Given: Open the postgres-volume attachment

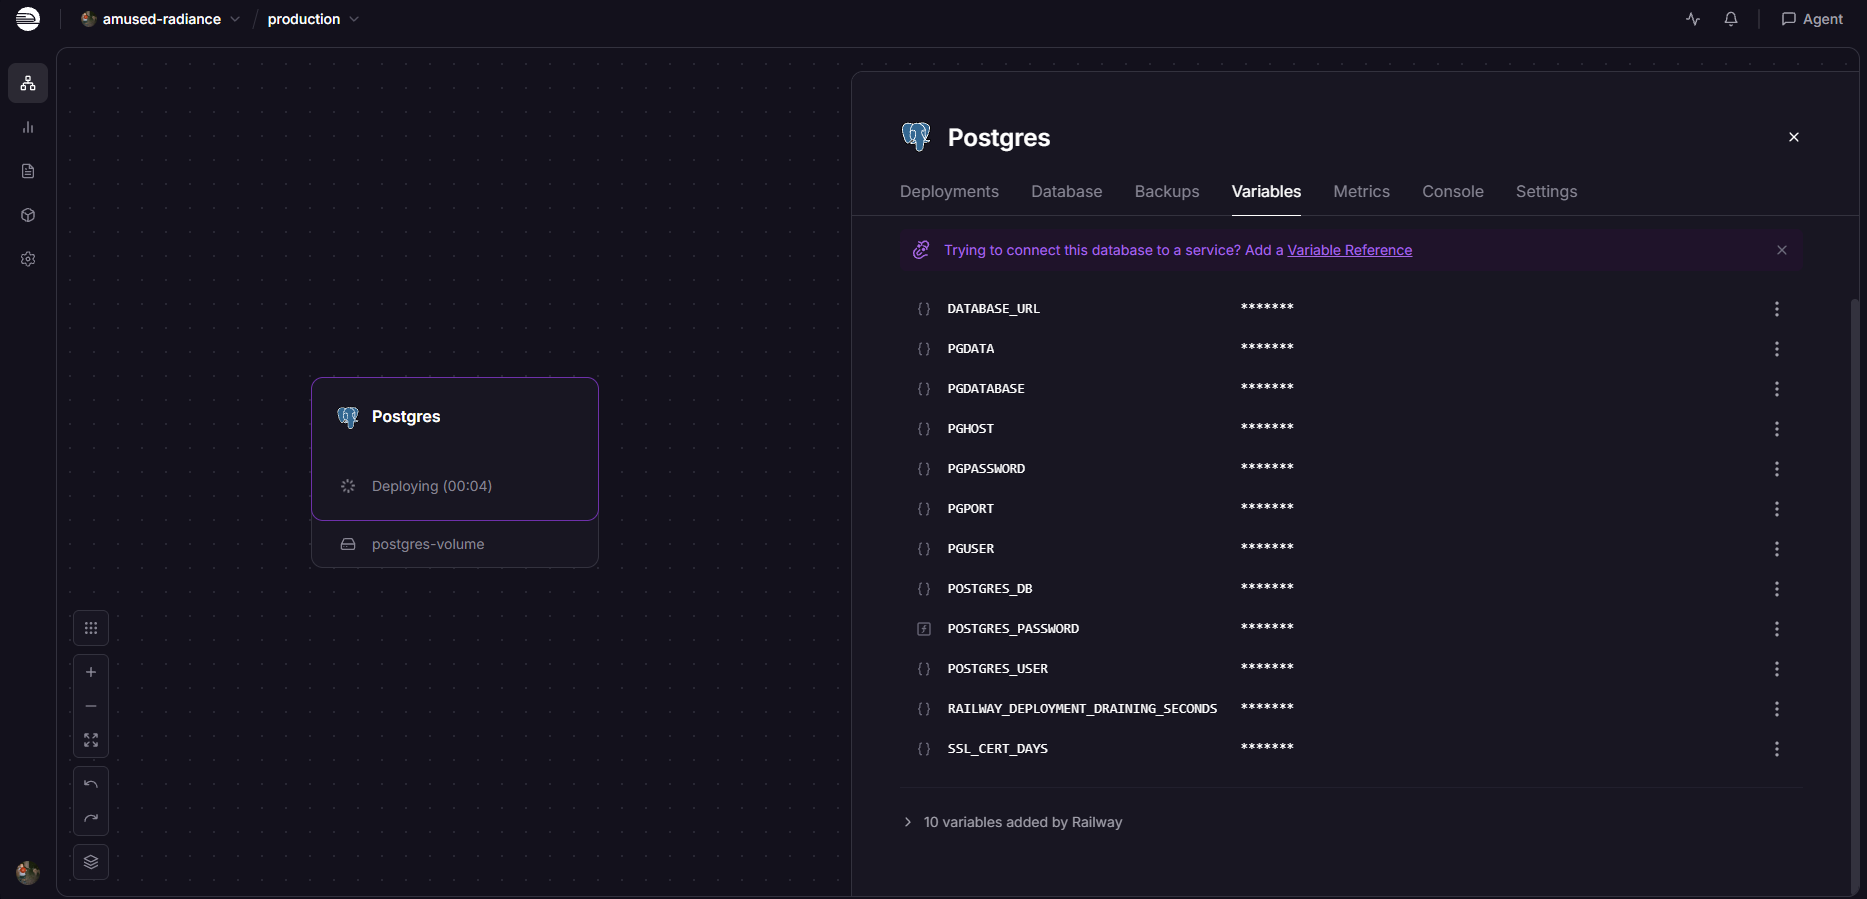Looking at the screenshot, I should 455,544.
